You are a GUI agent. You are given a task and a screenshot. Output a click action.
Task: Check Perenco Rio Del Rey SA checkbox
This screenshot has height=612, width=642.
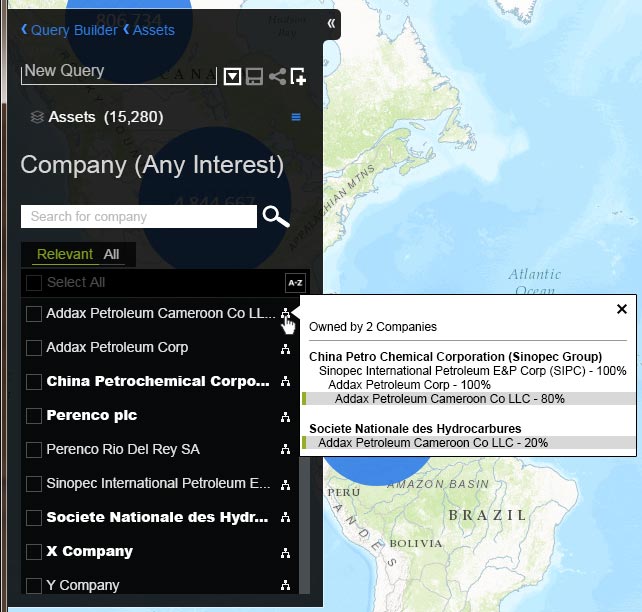pos(34,450)
